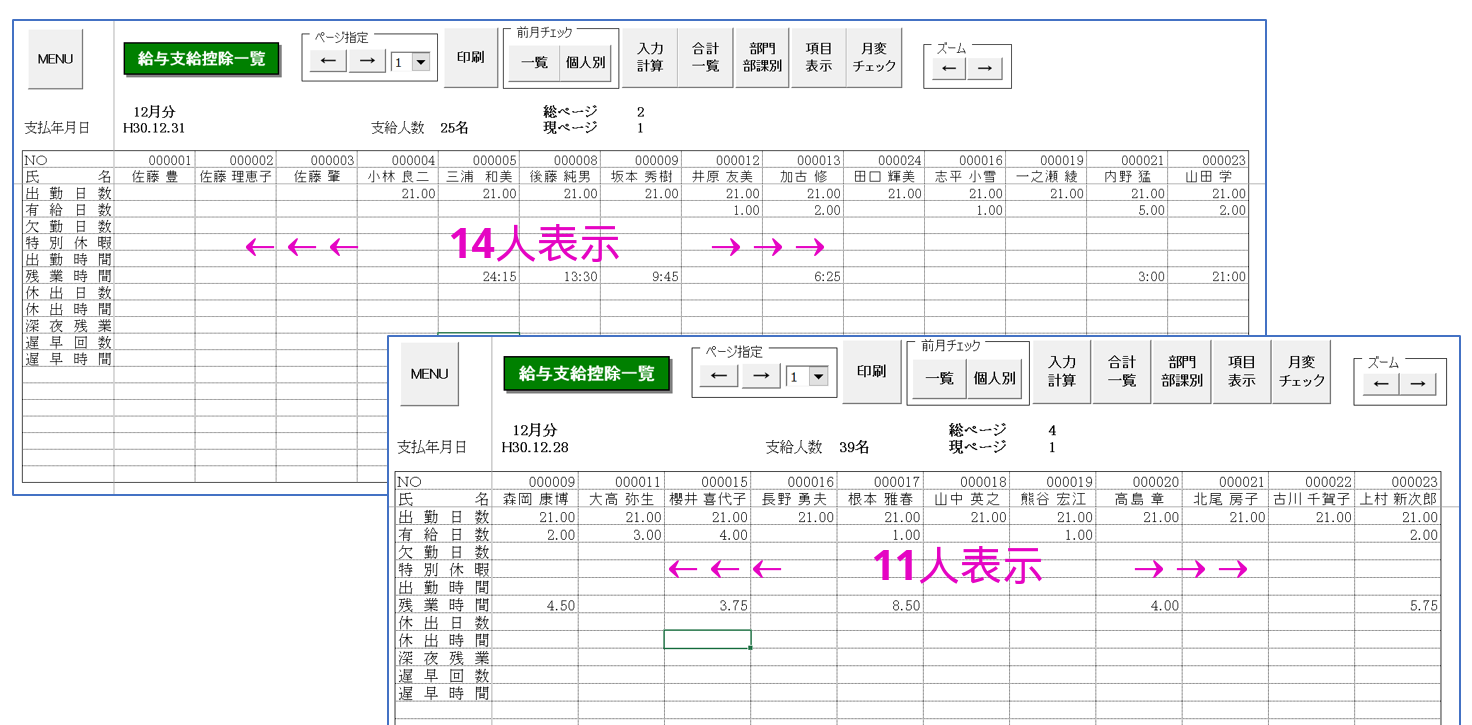Open 項目表示 in back window toolbar
1472x725 pixels.
(x=818, y=58)
